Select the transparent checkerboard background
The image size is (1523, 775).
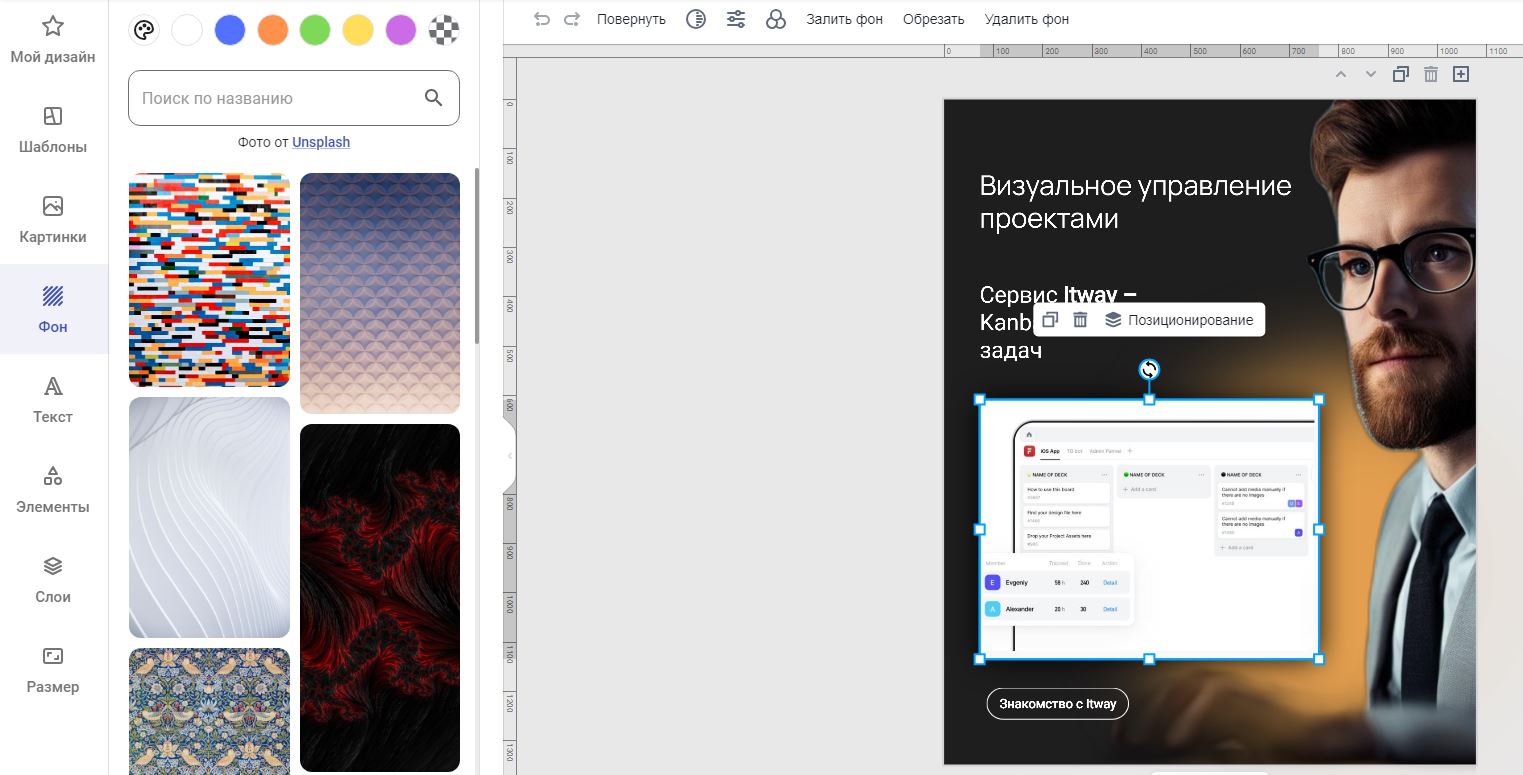click(444, 30)
